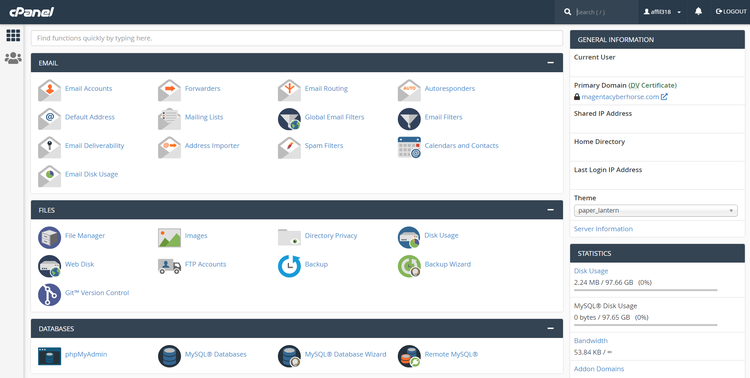The height and width of the screenshot is (378, 750).
Task: Open the Default Address icon
Action: (49, 119)
